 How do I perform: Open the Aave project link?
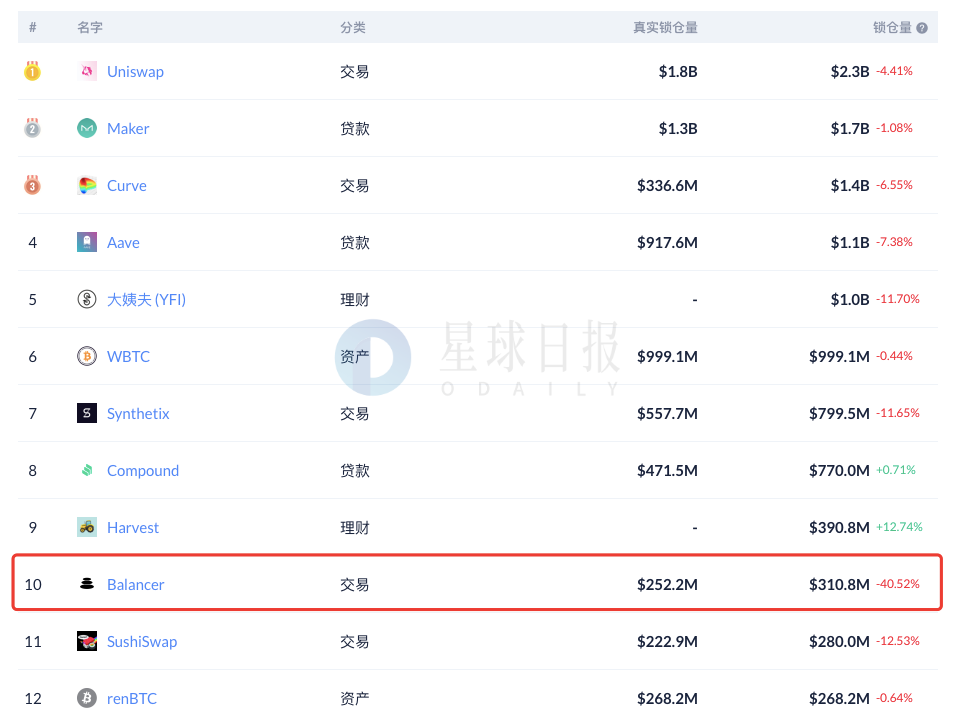[123, 242]
